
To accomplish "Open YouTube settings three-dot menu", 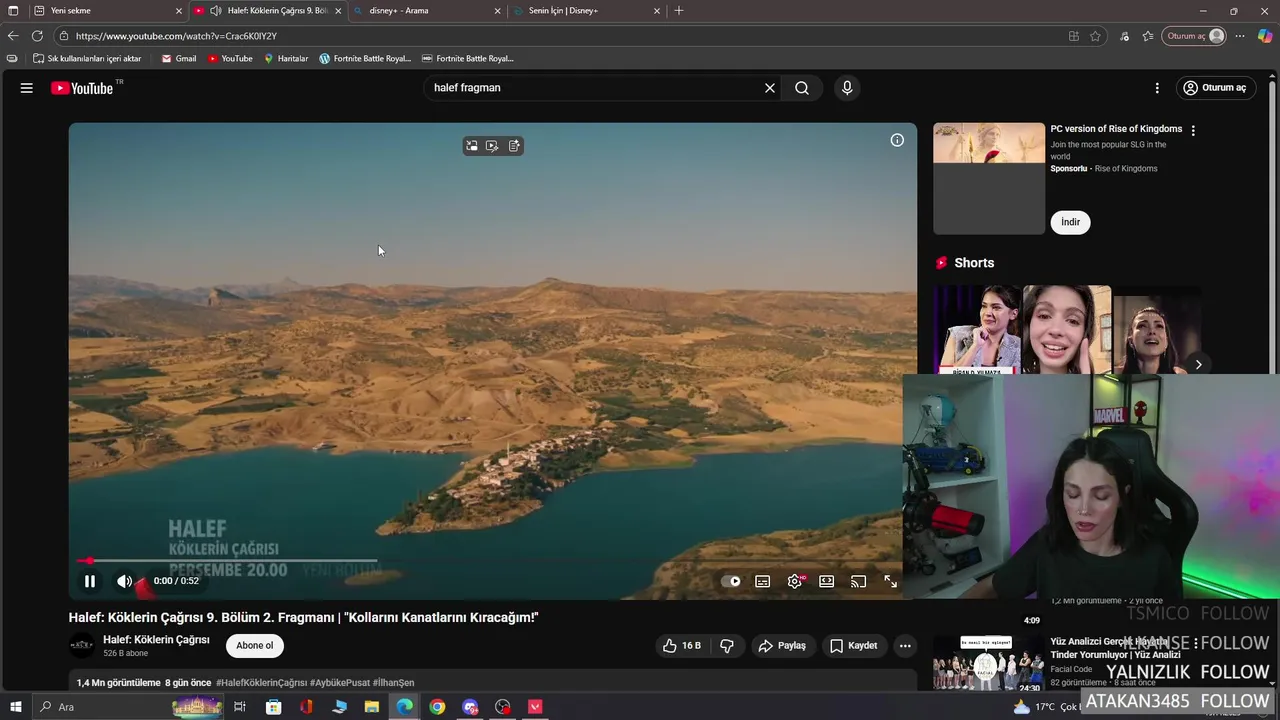I will tap(1157, 88).
